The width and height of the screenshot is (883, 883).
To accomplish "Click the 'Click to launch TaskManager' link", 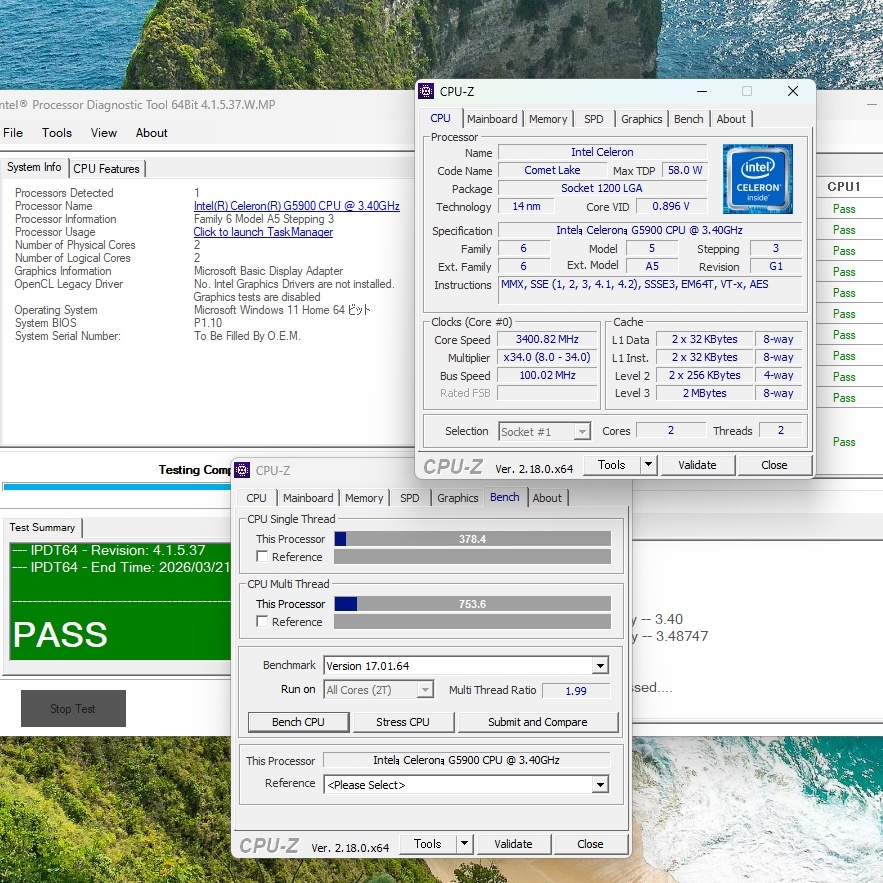I will [263, 232].
